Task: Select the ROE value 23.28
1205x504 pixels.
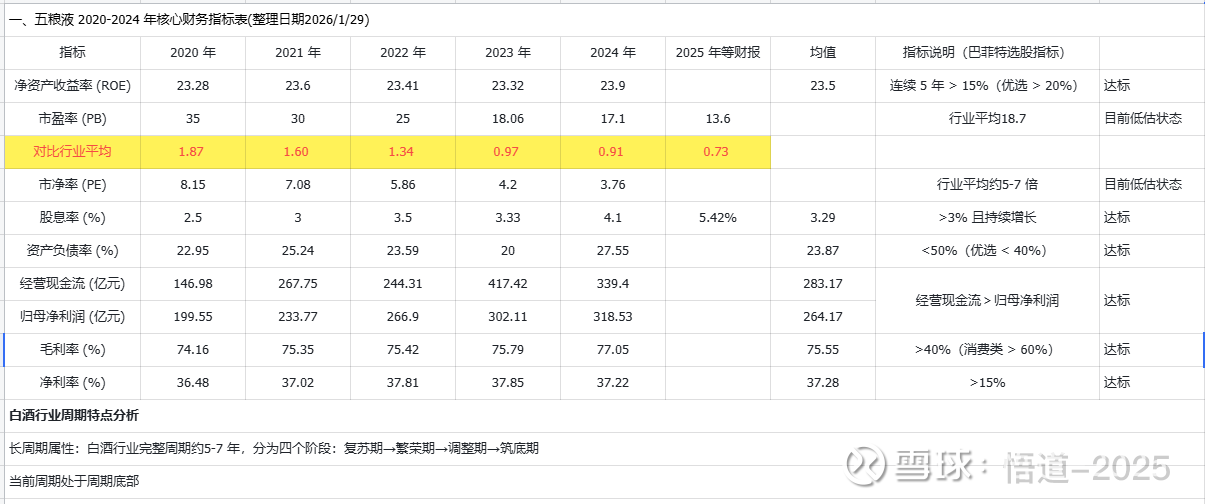Action: 193,86
